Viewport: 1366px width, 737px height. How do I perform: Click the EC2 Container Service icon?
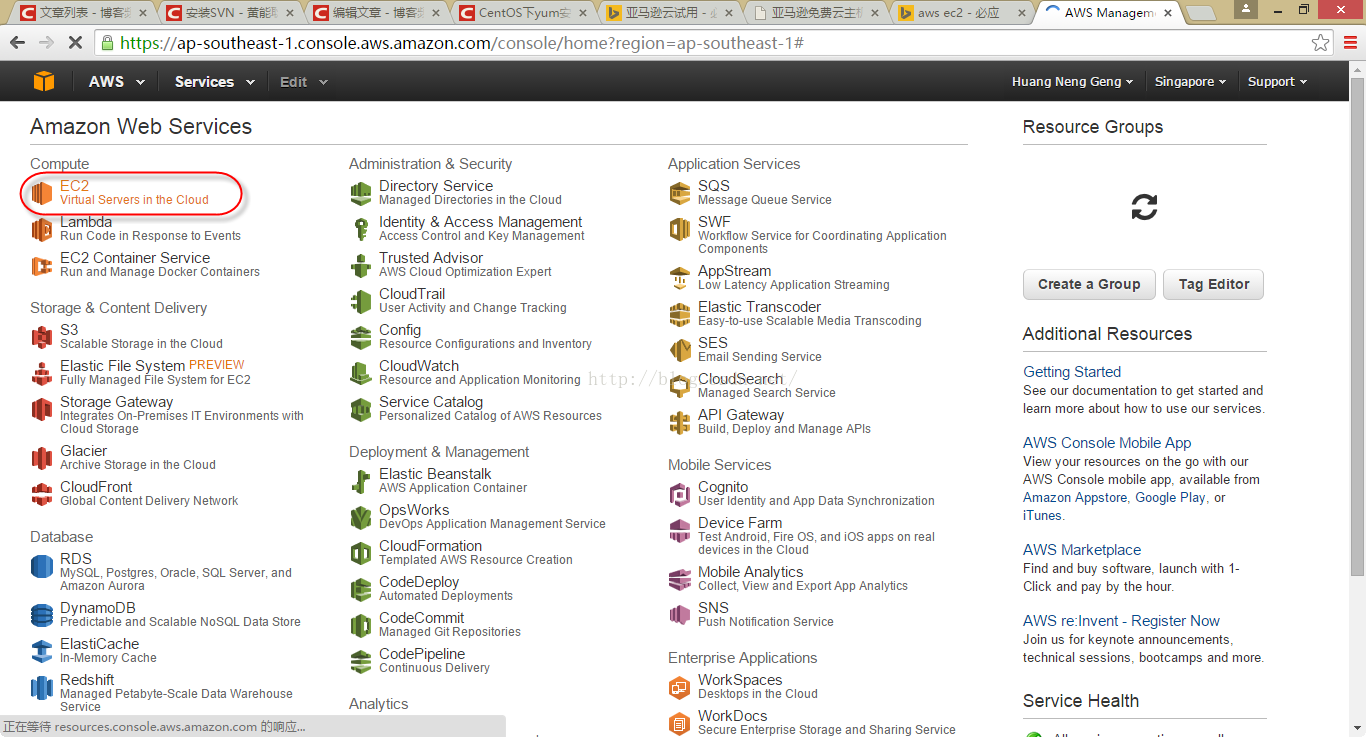41,265
